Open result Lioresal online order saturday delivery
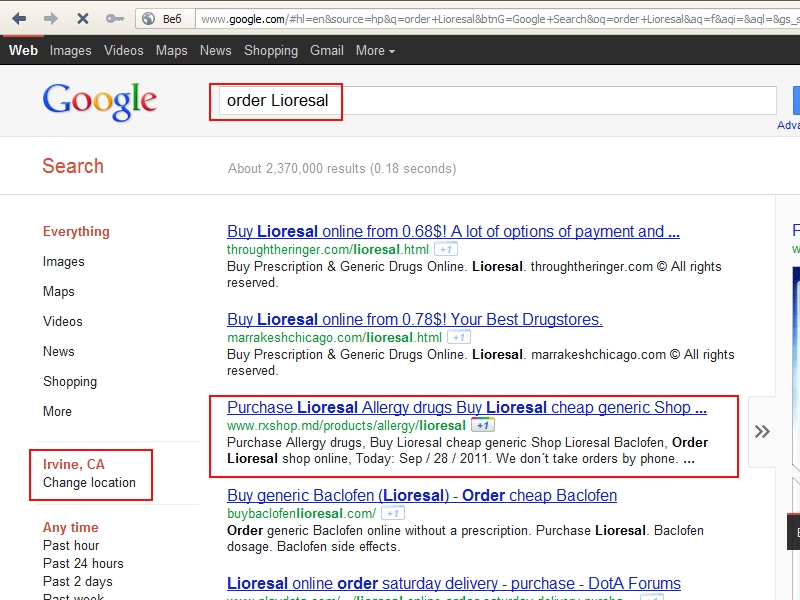The image size is (800, 600). click(x=454, y=583)
